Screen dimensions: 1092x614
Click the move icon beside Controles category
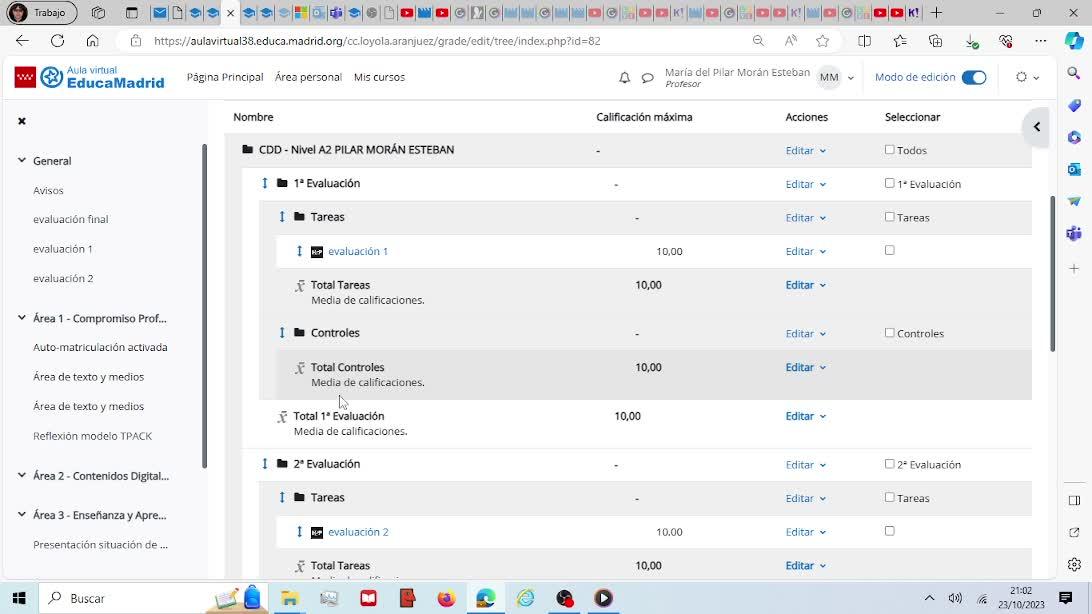point(282,333)
